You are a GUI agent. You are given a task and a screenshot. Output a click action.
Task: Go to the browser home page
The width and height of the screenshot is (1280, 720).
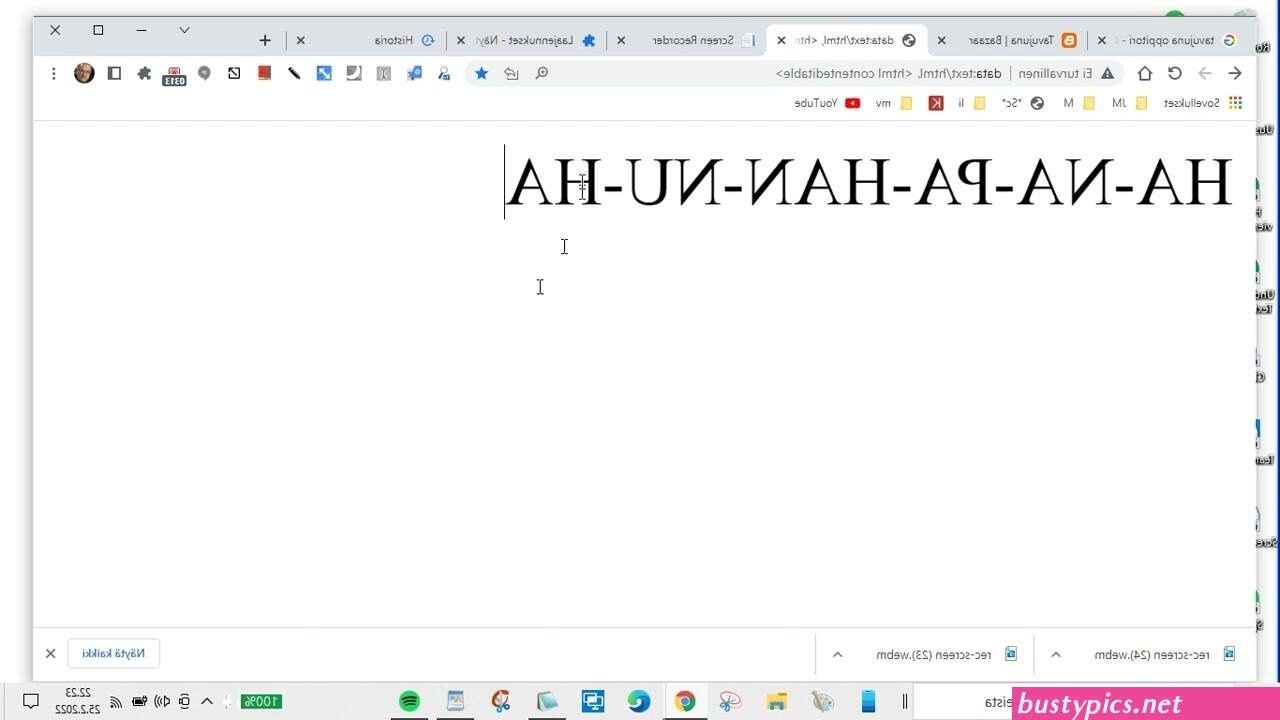1145,73
